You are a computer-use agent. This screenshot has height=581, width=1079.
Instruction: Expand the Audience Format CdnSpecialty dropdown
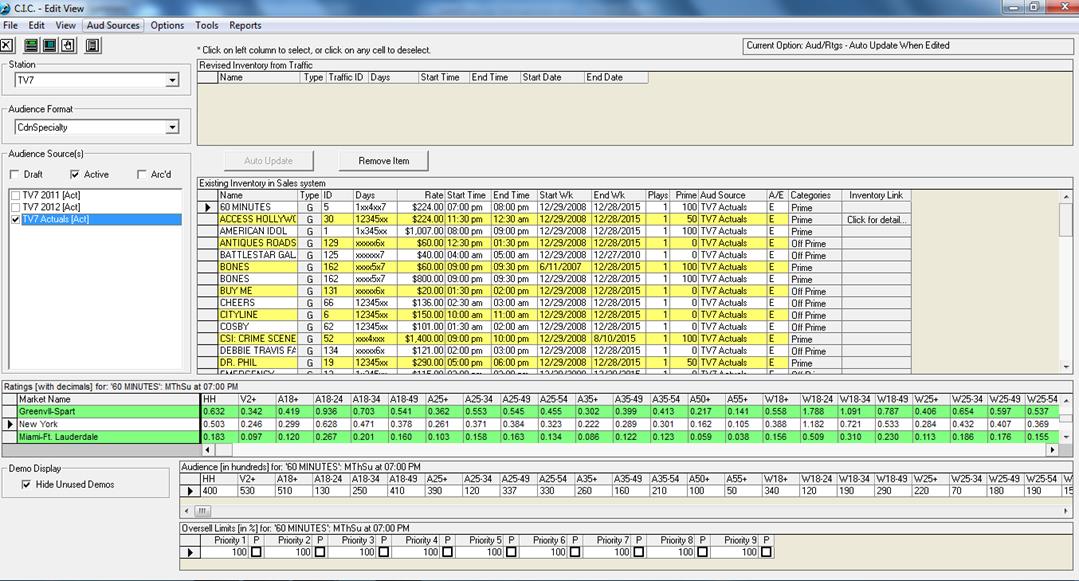[x=172, y=128]
